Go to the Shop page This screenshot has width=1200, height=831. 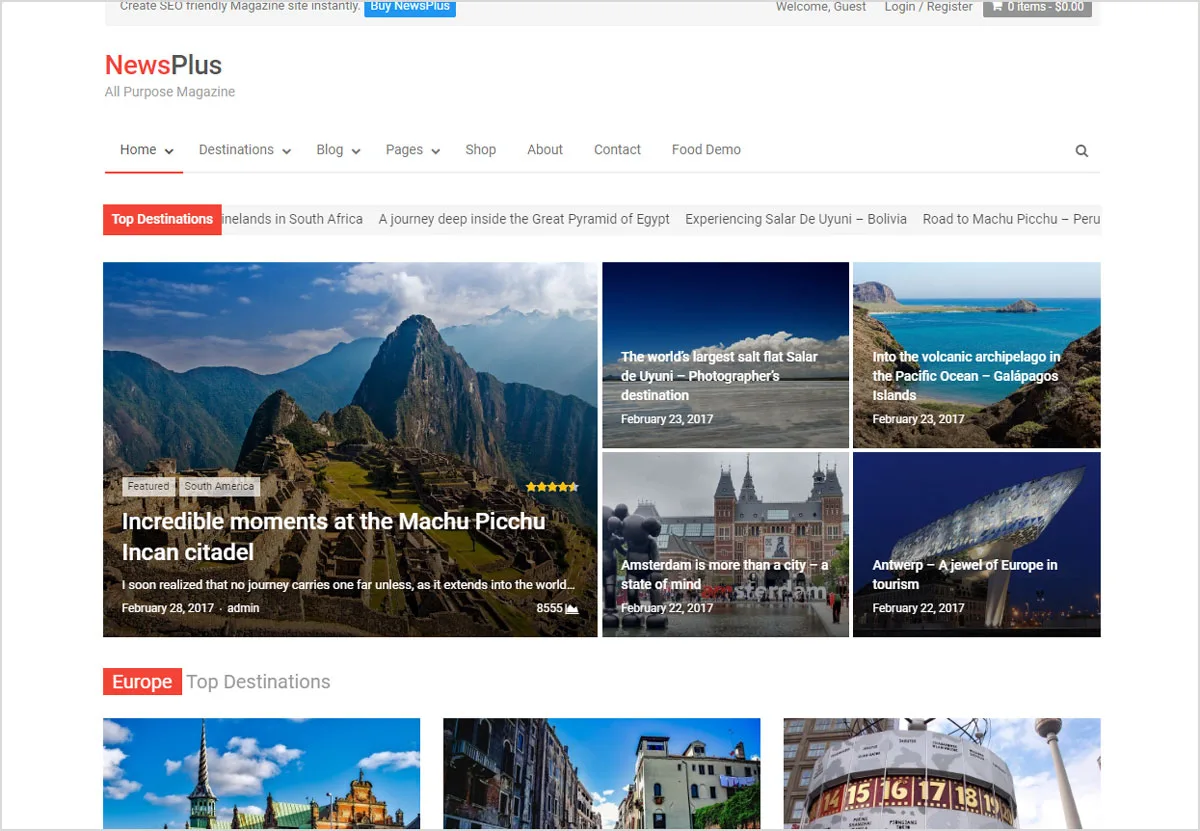(x=480, y=150)
